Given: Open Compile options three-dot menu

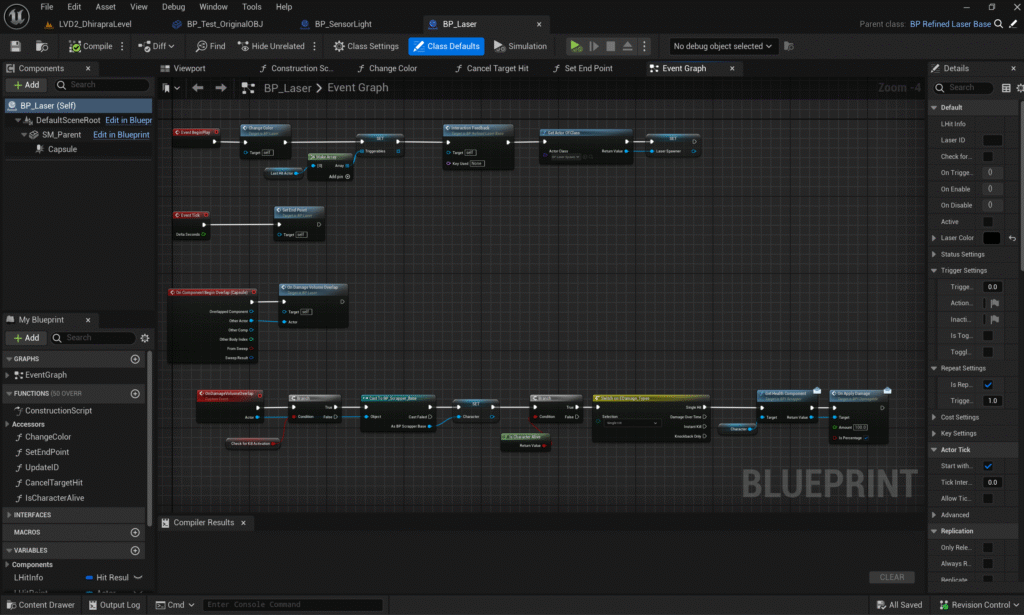Looking at the screenshot, I should point(122,46).
